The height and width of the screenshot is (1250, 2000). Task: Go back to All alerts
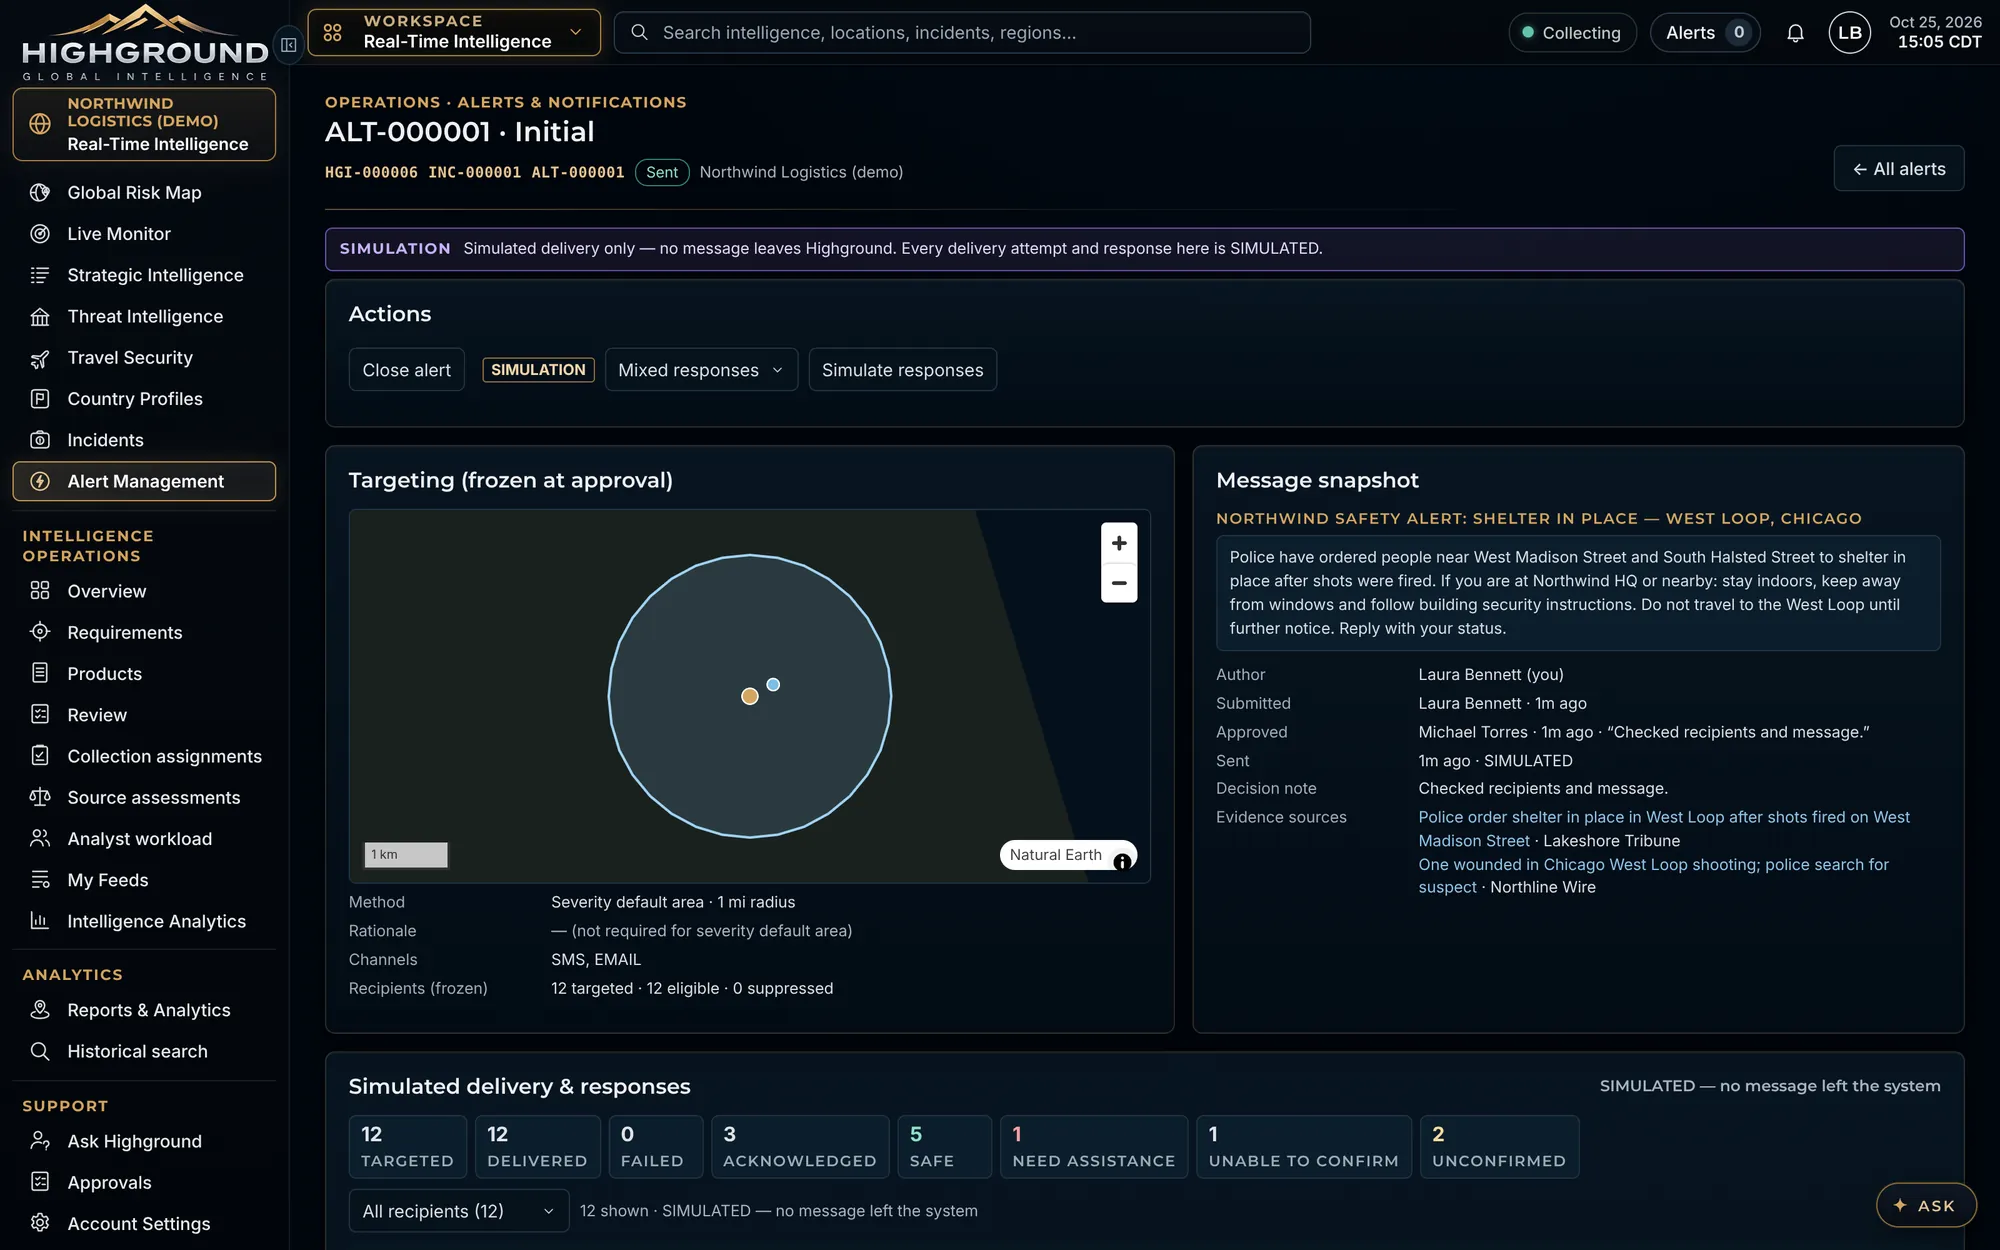1898,169
